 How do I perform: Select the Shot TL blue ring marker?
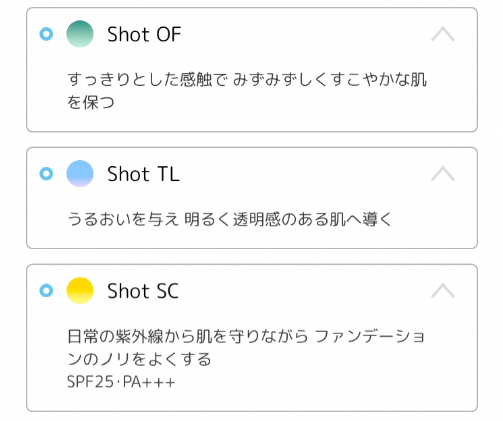pyautogui.click(x=46, y=174)
